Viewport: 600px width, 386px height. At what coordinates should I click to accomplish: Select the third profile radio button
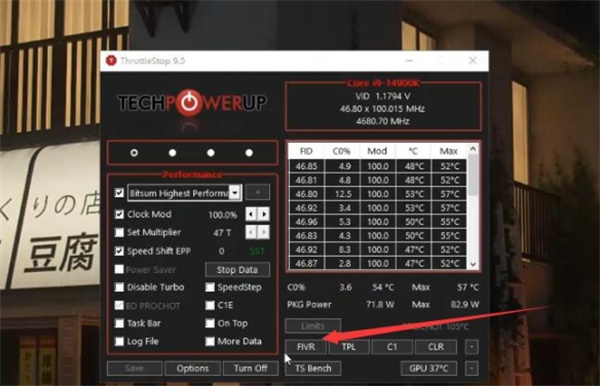[x=210, y=153]
